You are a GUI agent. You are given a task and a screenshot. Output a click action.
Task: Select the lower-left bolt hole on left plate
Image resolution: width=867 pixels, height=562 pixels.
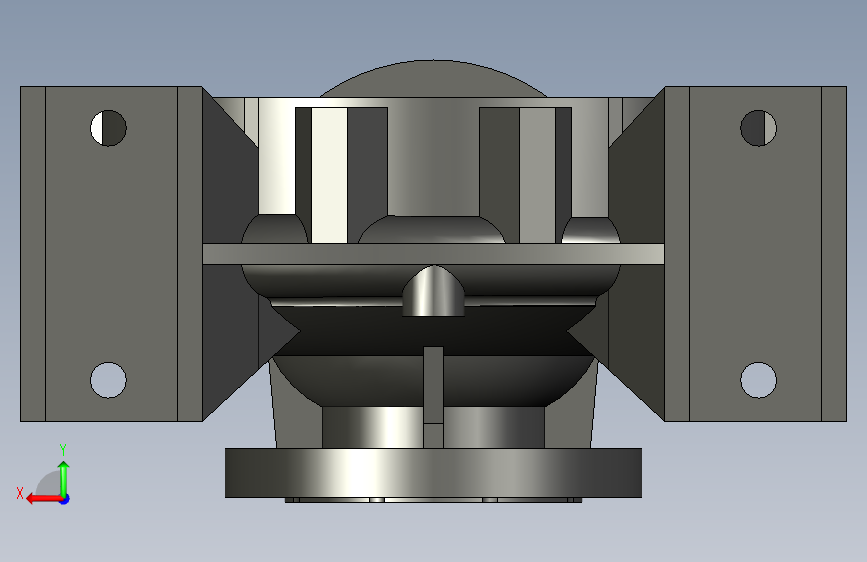(x=108, y=380)
